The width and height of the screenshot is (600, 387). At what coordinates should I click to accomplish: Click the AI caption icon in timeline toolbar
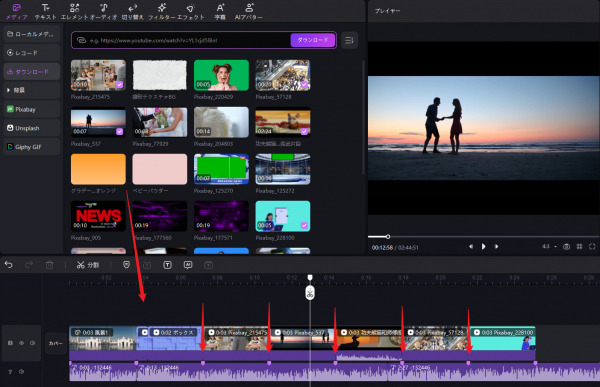[188, 265]
